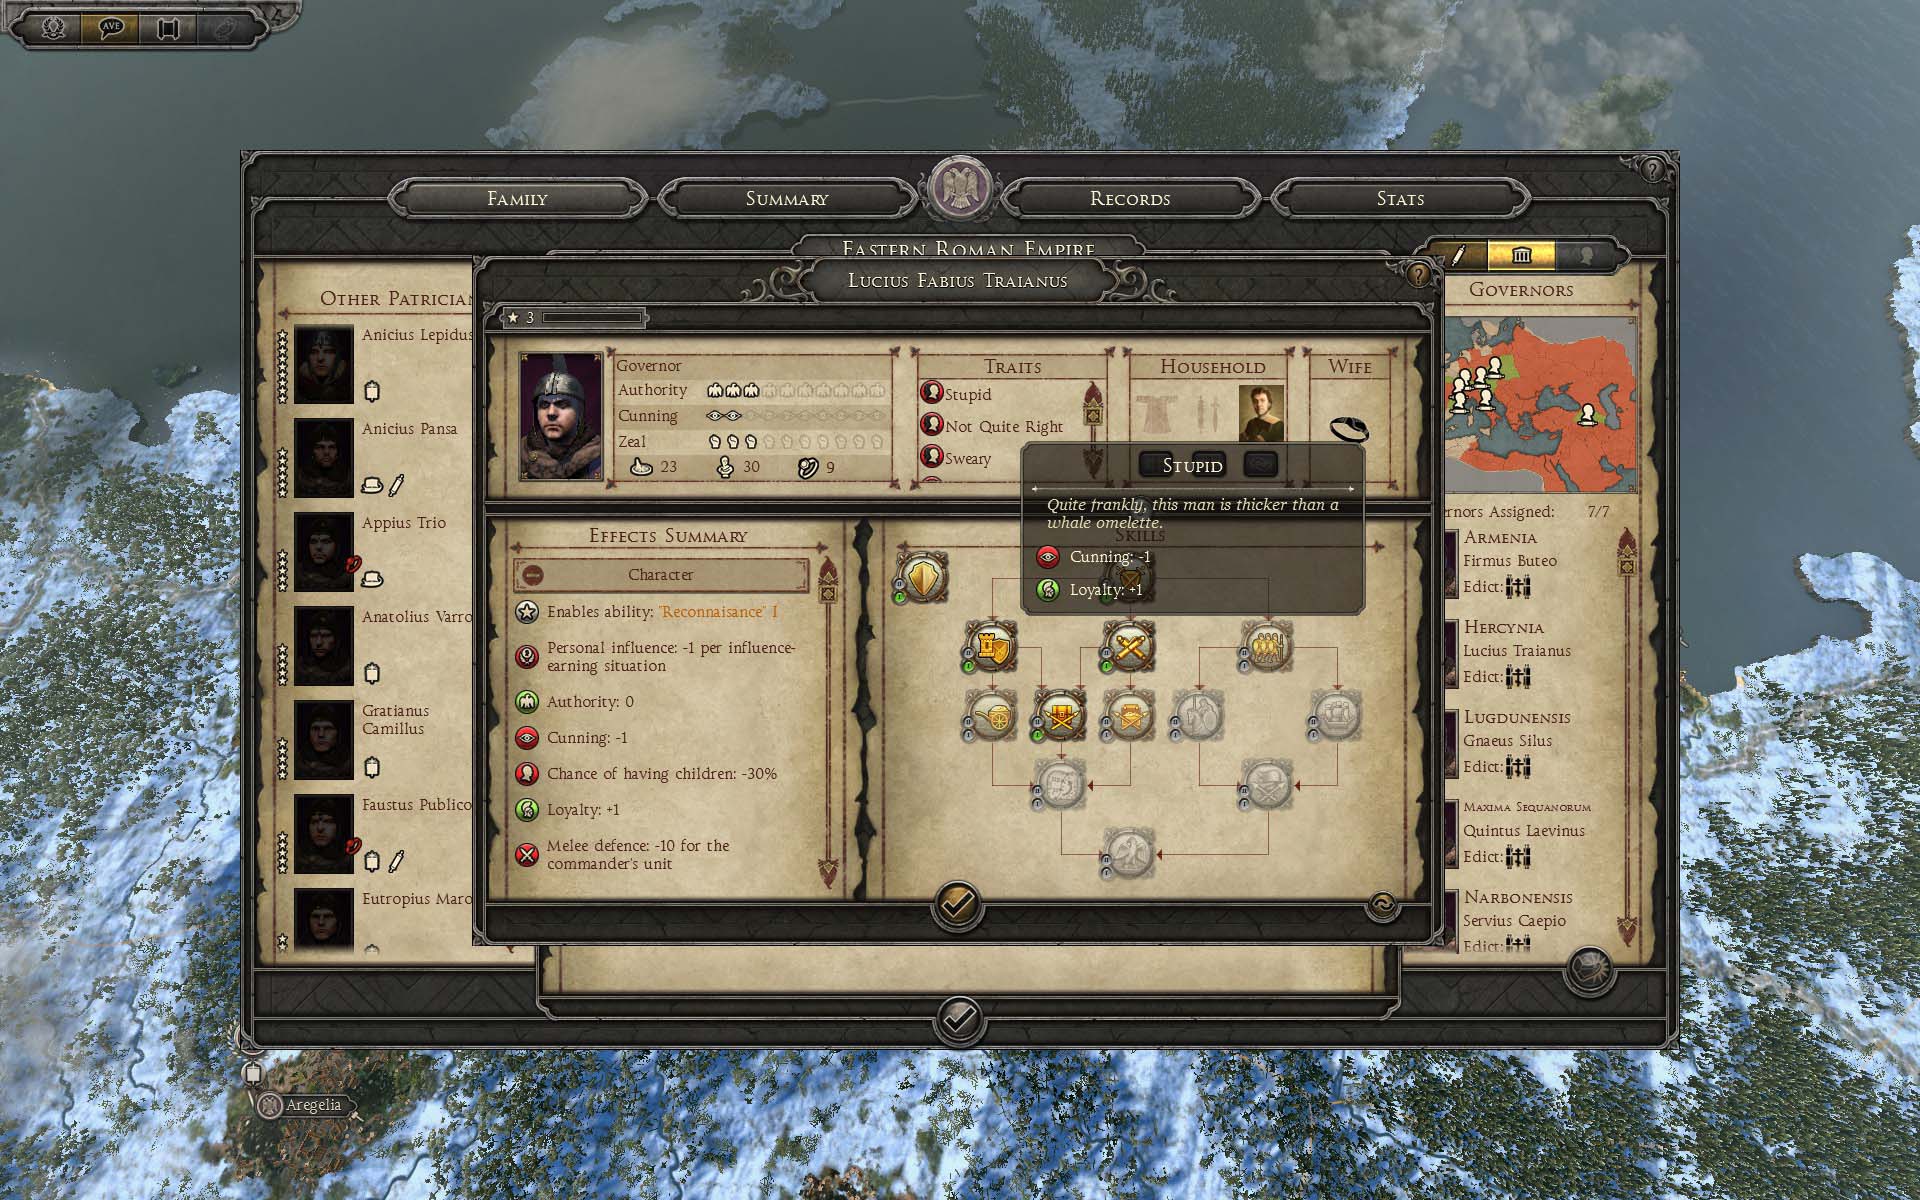Switch to the quill edicts tab

[1457, 256]
